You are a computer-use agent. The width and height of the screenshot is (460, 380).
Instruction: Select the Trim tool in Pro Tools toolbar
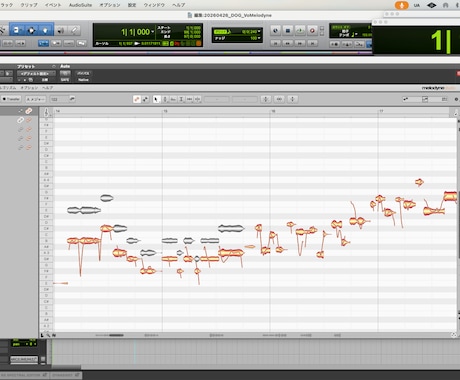coord(17,31)
